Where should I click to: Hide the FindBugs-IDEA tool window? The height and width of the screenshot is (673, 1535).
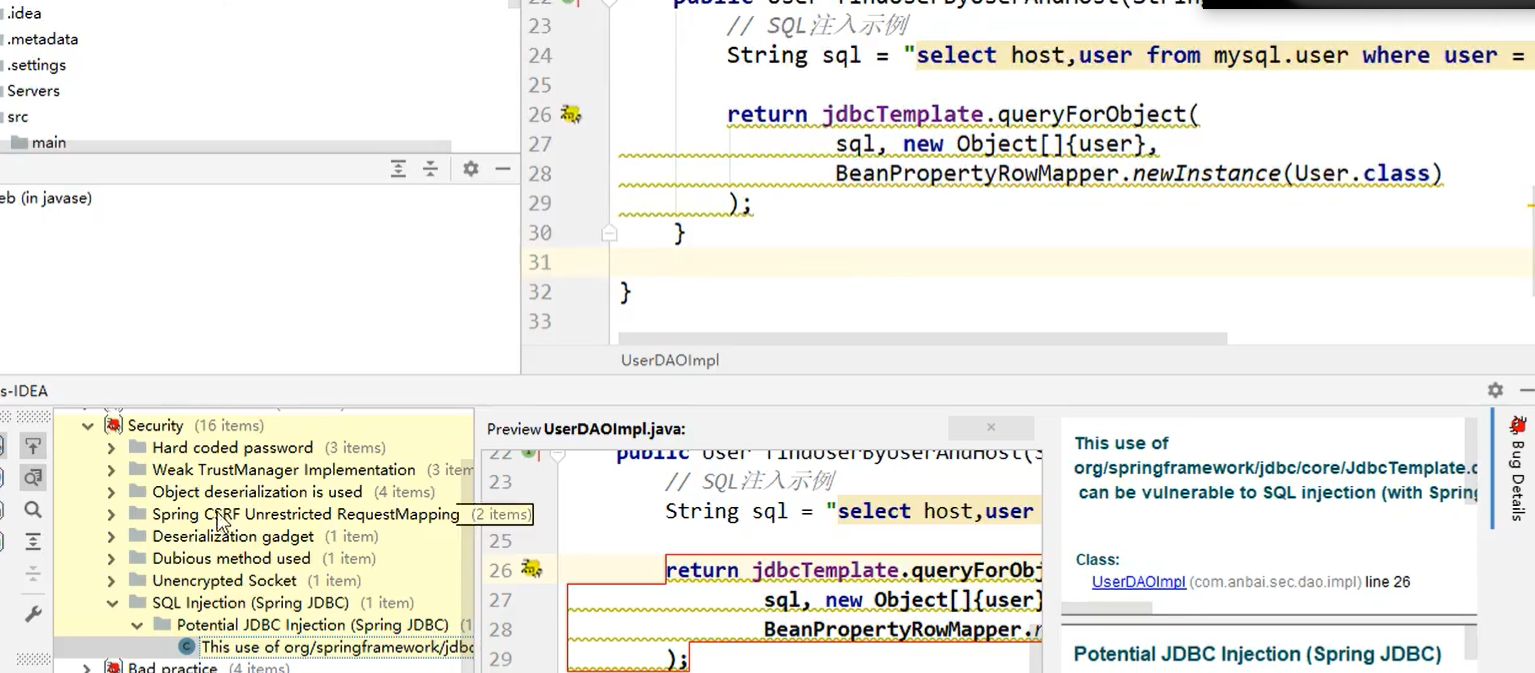pos(1526,390)
